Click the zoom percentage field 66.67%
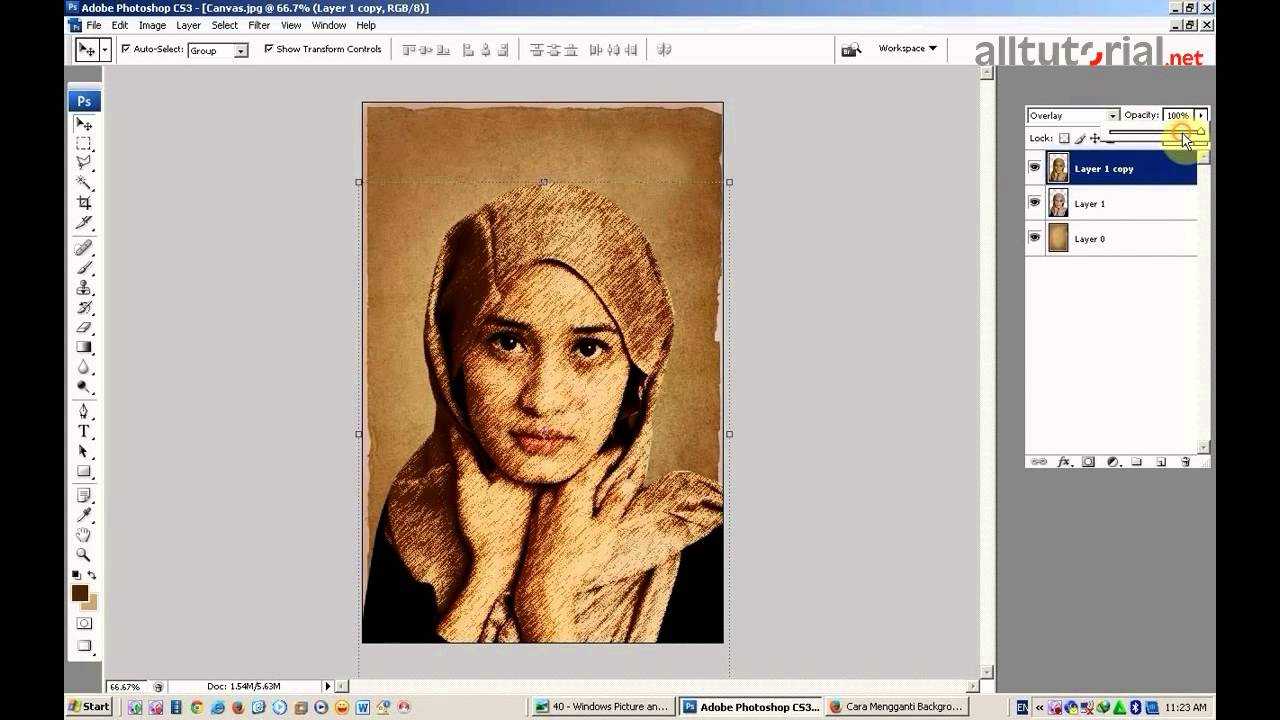Viewport: 1280px width, 720px height. click(x=125, y=687)
